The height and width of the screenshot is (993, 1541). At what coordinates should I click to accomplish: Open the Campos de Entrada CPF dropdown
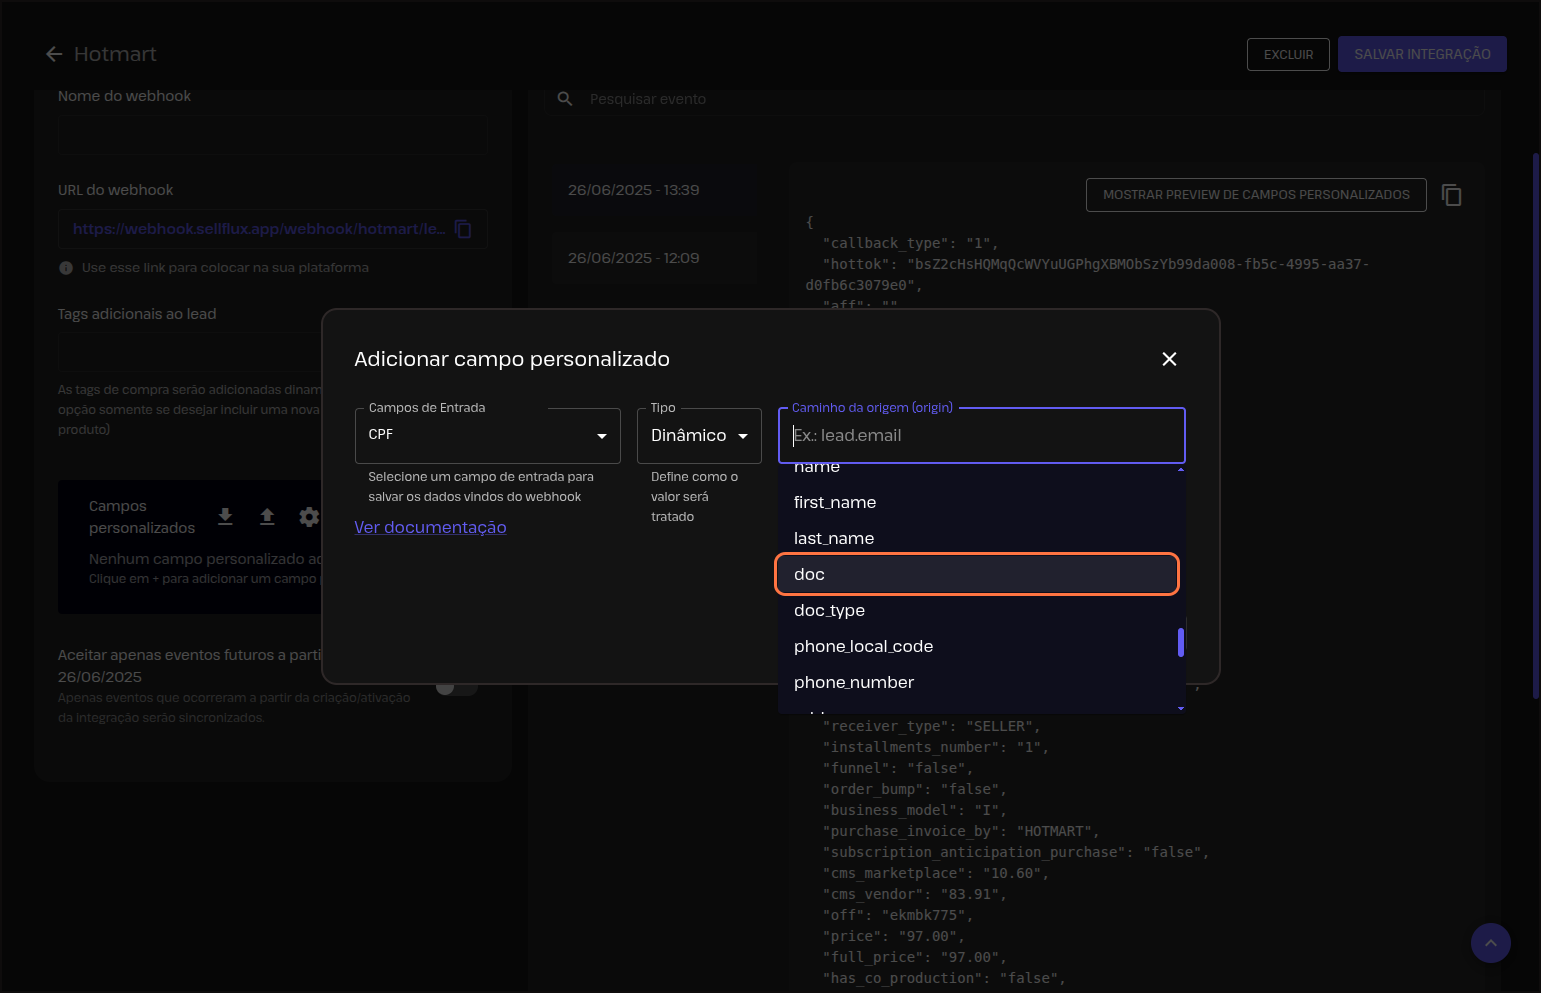point(487,436)
